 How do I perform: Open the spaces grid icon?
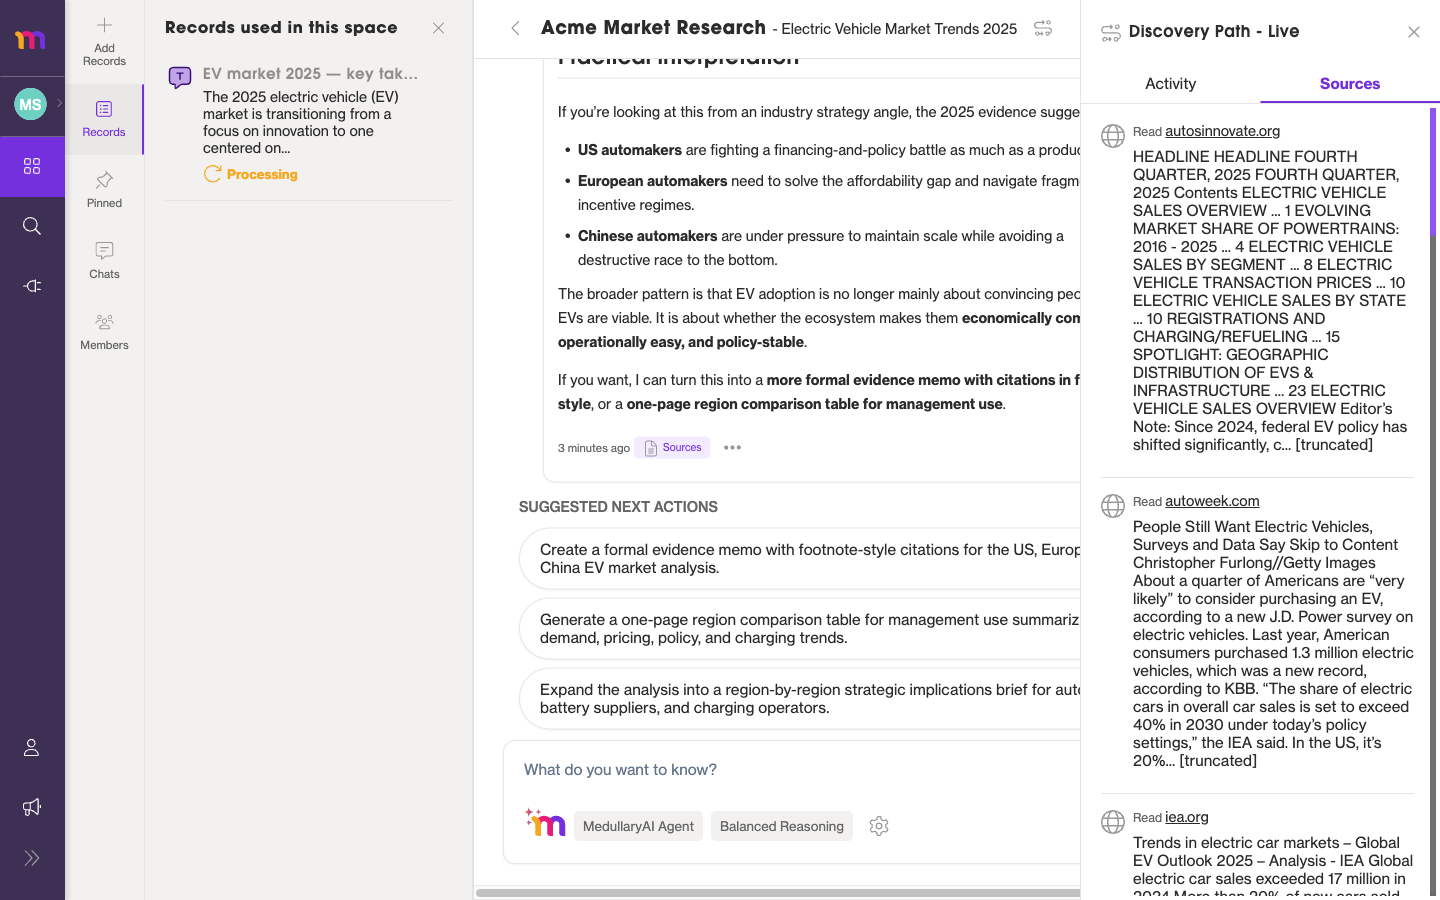pyautogui.click(x=32, y=166)
